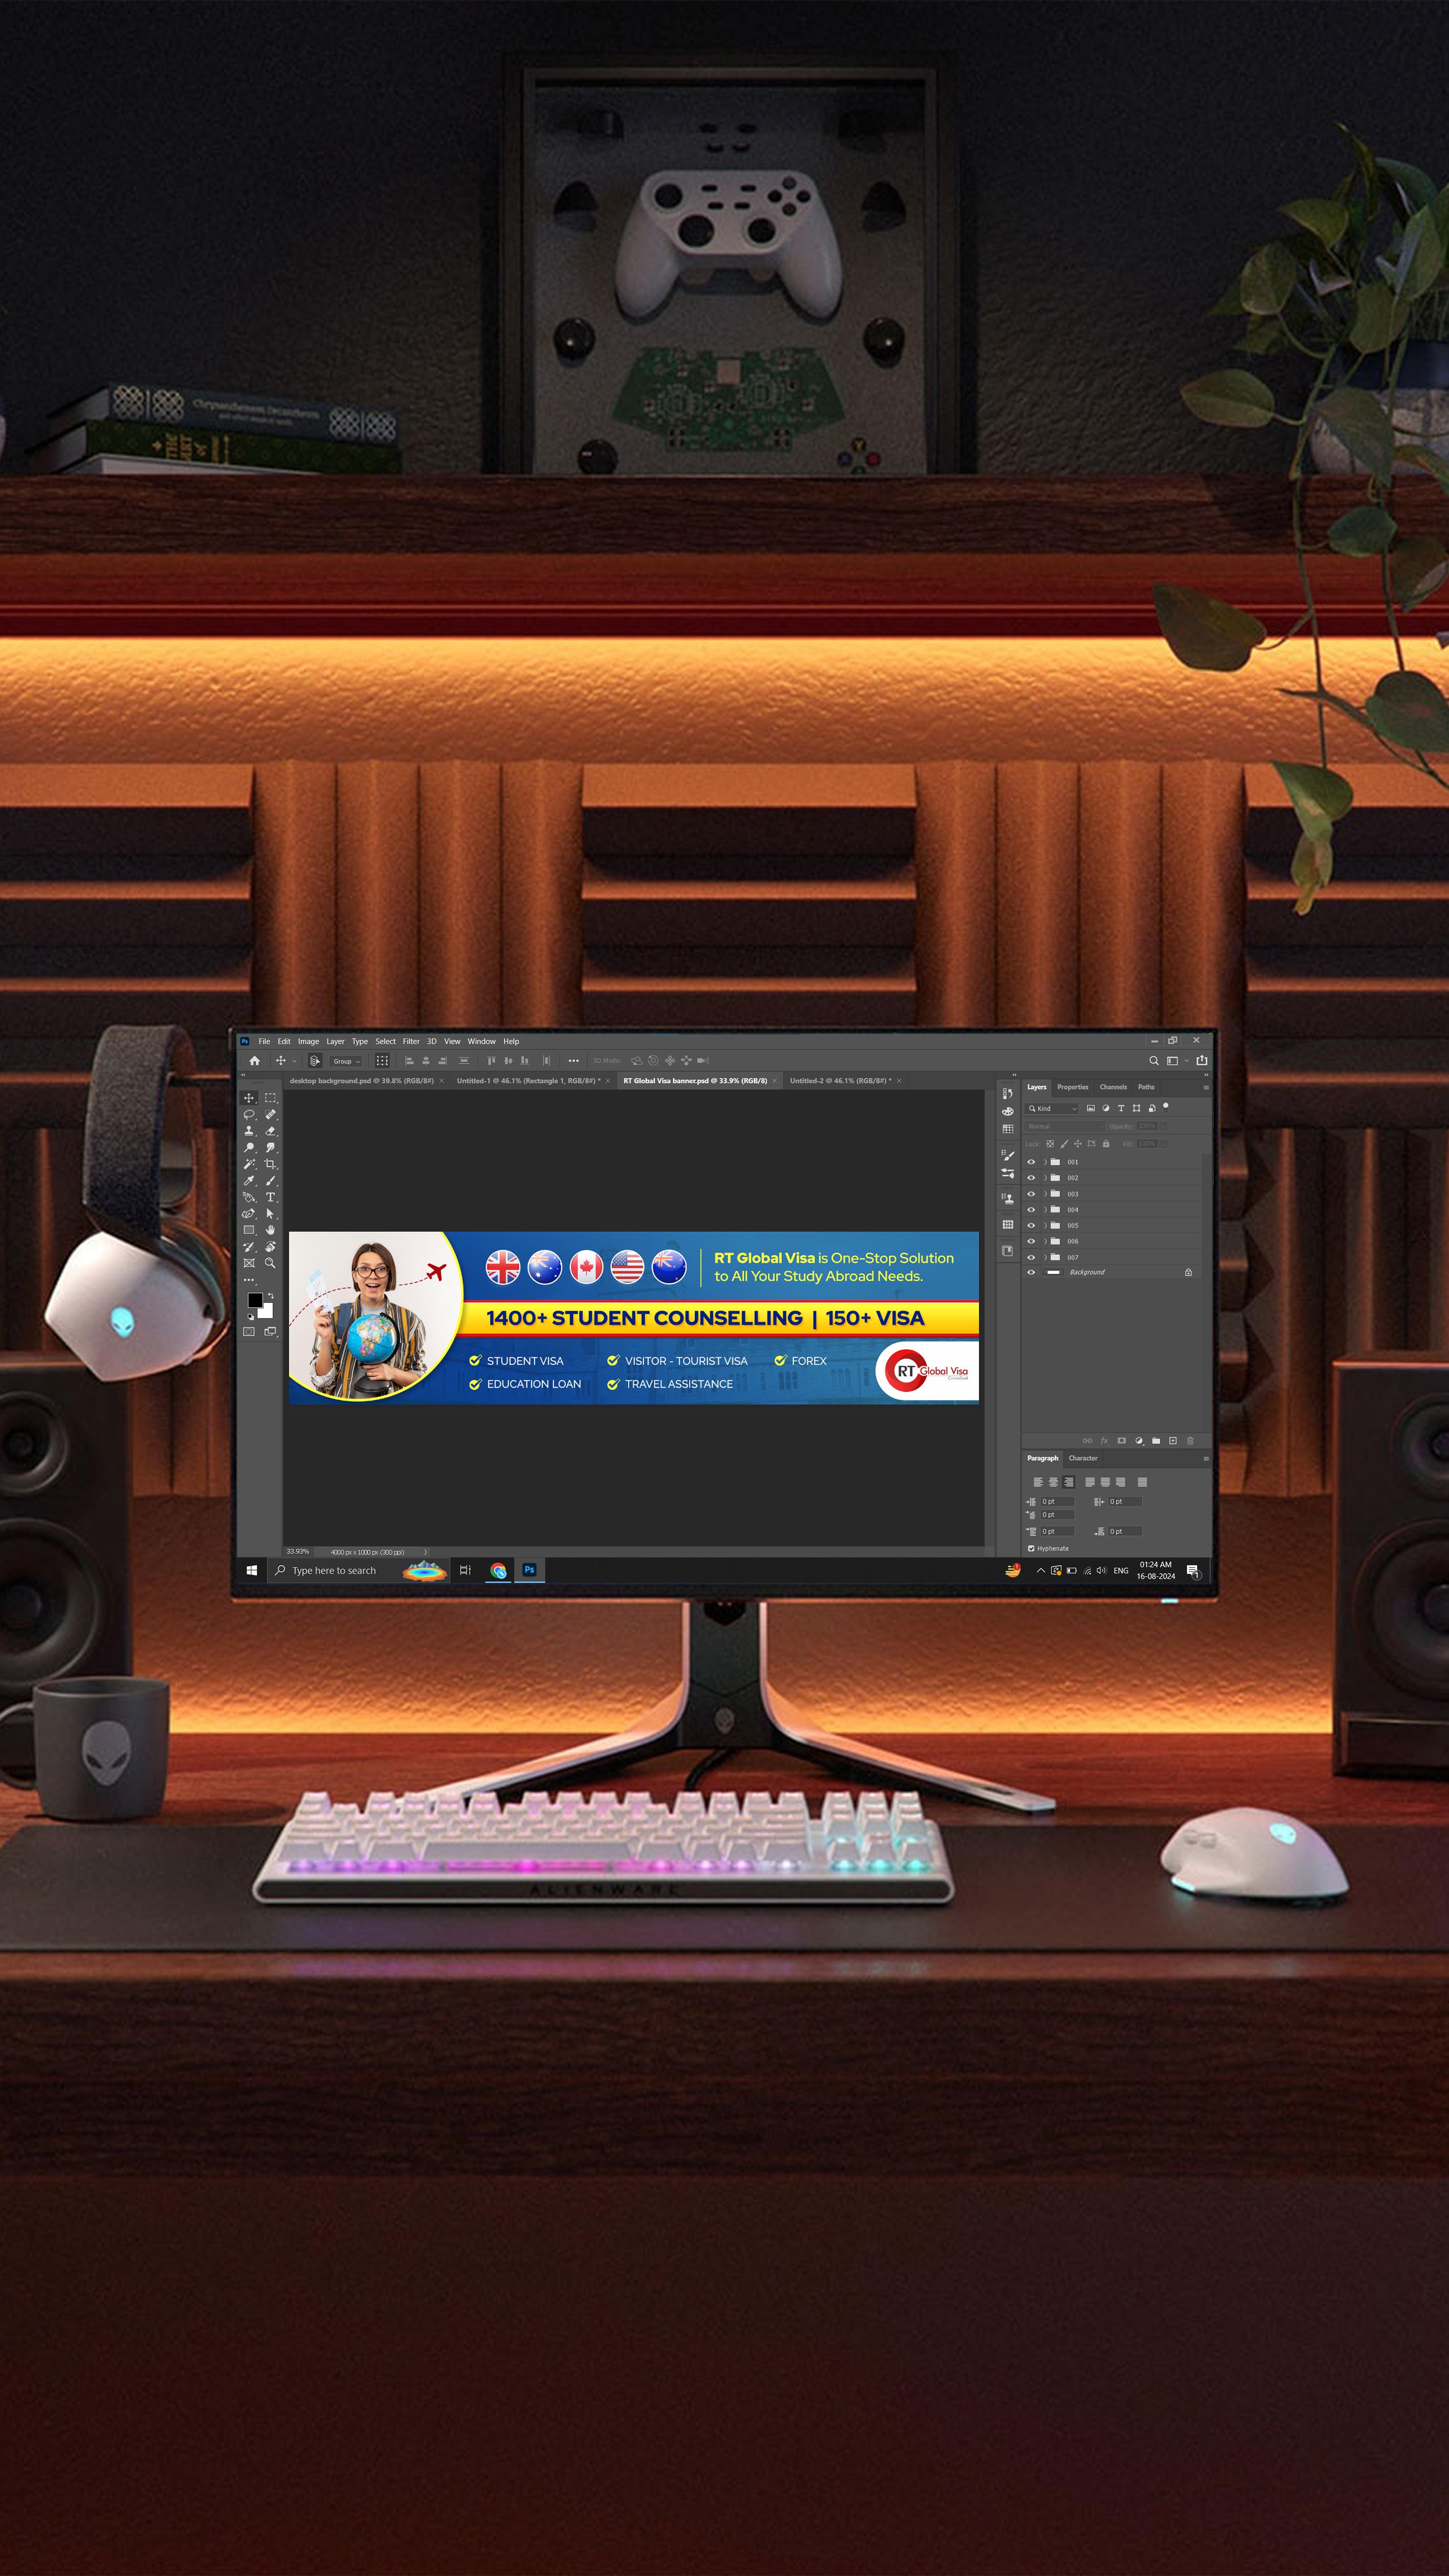Click Align left edges in options bar
Viewport: 1449px width, 2576px height.
click(409, 1061)
